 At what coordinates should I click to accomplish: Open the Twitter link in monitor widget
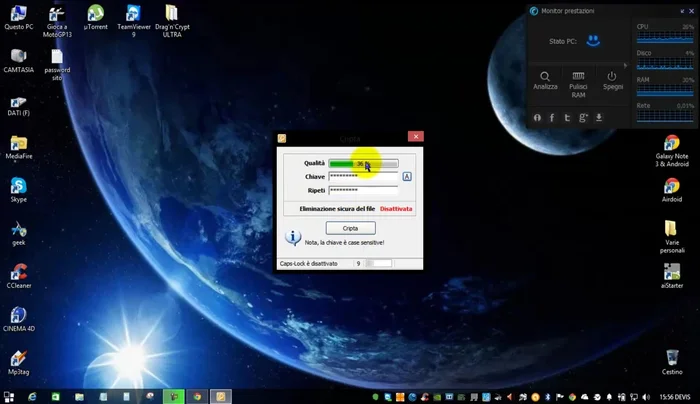point(568,118)
